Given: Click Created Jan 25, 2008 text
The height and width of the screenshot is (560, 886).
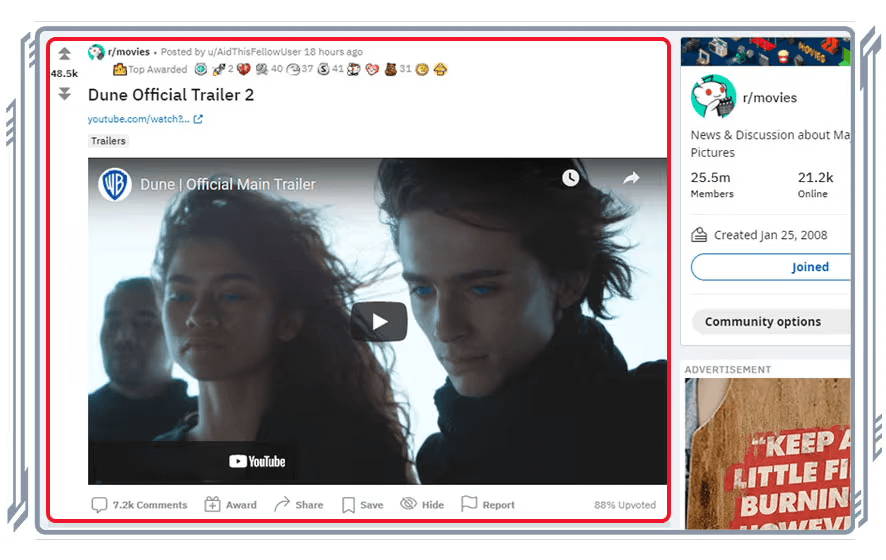Looking at the screenshot, I should coord(770,235).
